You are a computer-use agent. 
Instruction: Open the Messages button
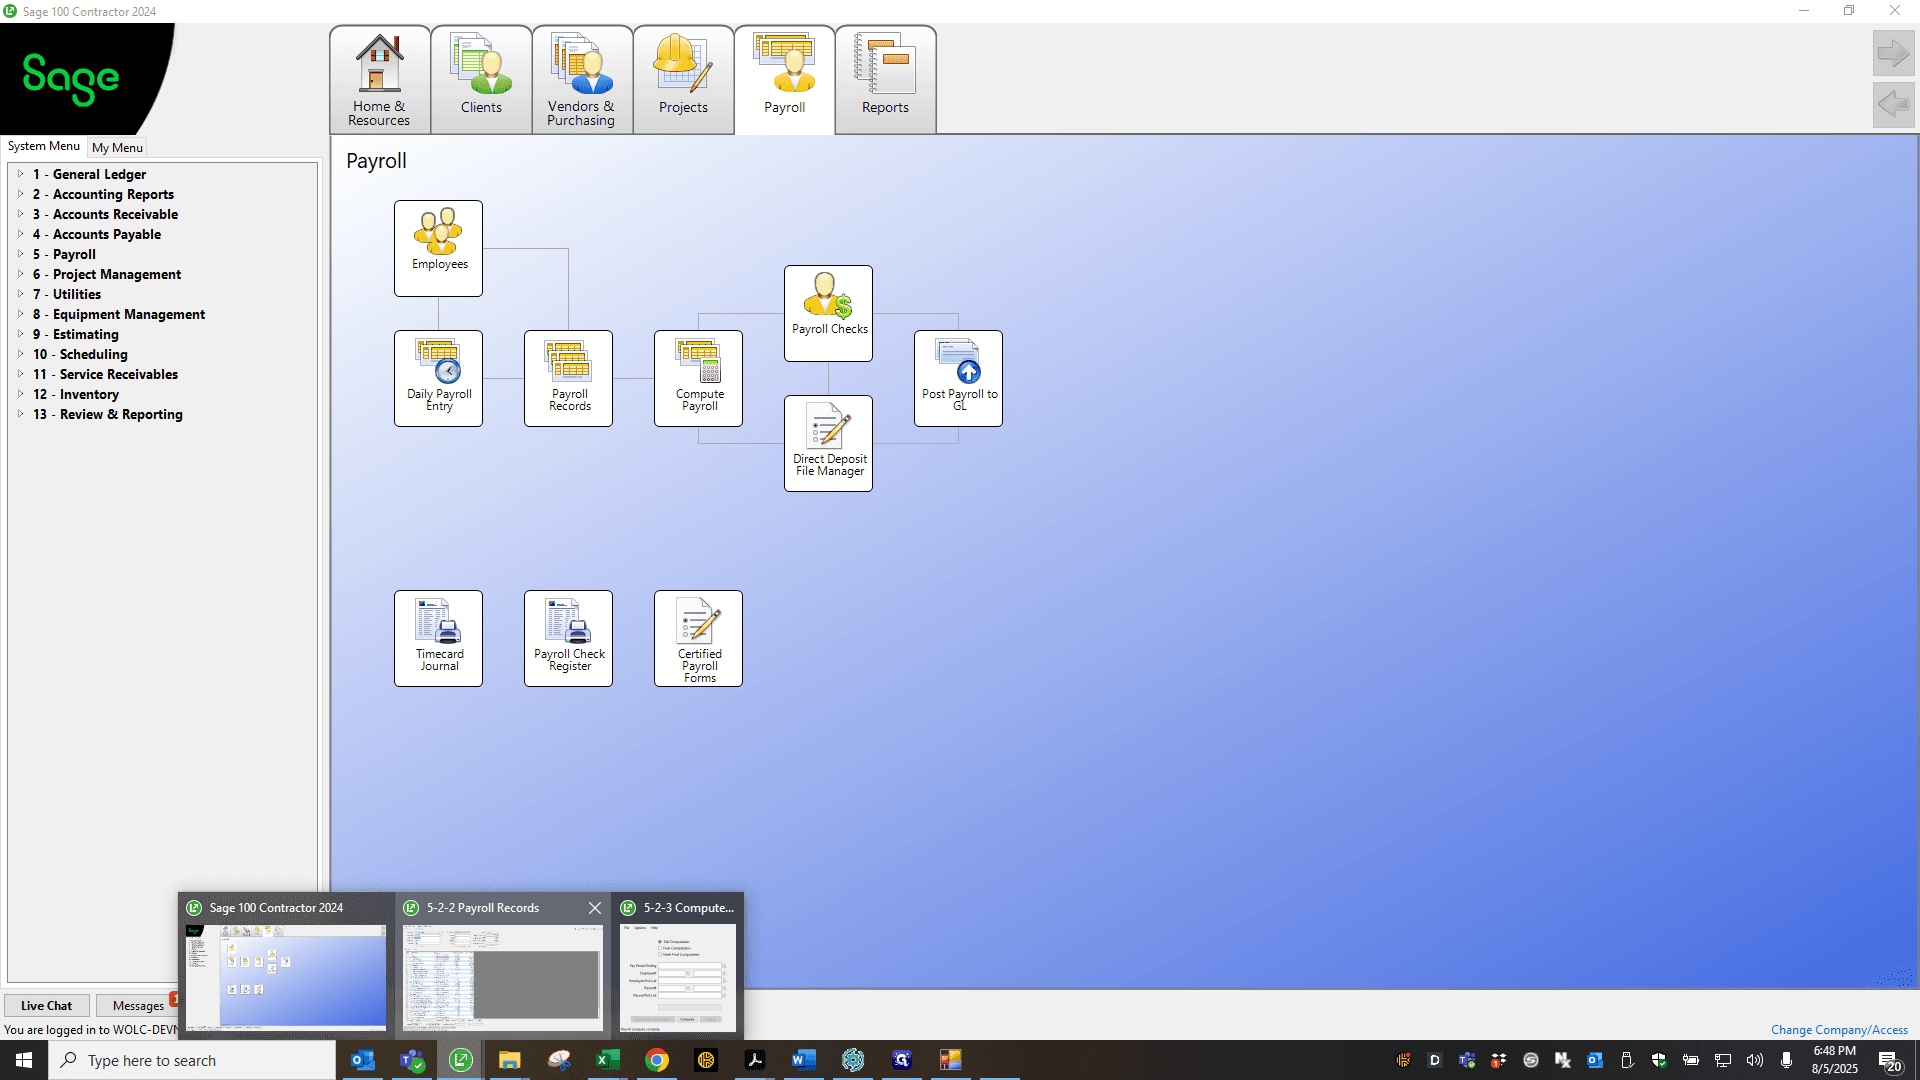point(137,1006)
